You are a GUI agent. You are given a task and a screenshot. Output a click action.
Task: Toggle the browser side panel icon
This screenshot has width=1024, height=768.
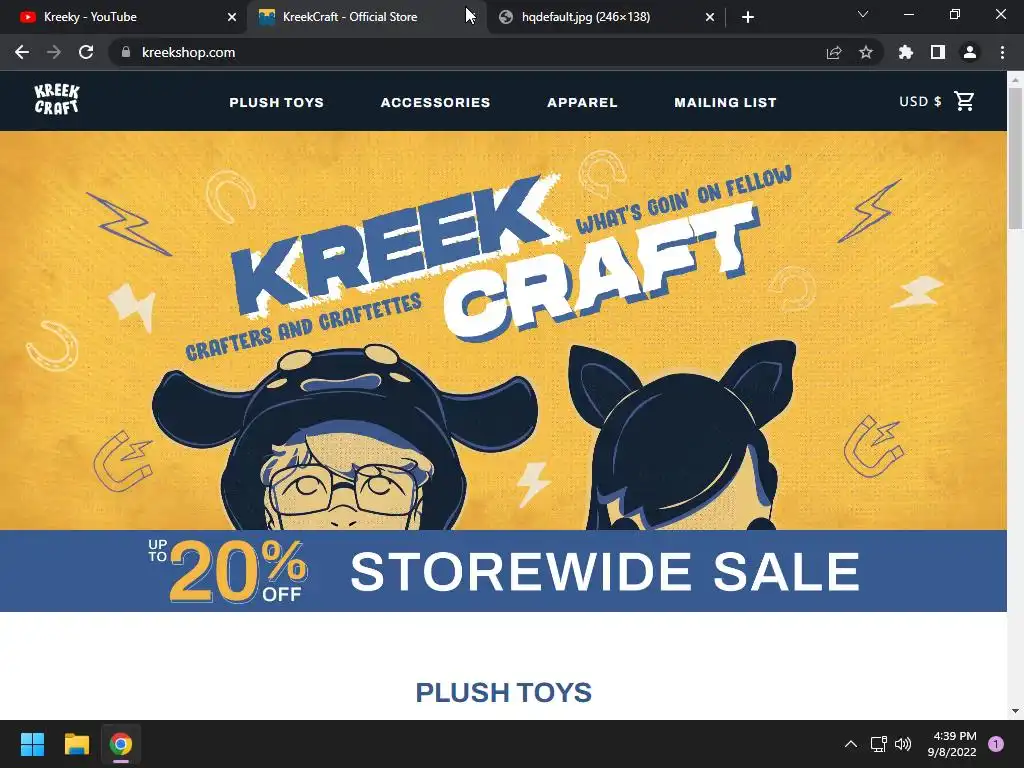click(x=938, y=52)
